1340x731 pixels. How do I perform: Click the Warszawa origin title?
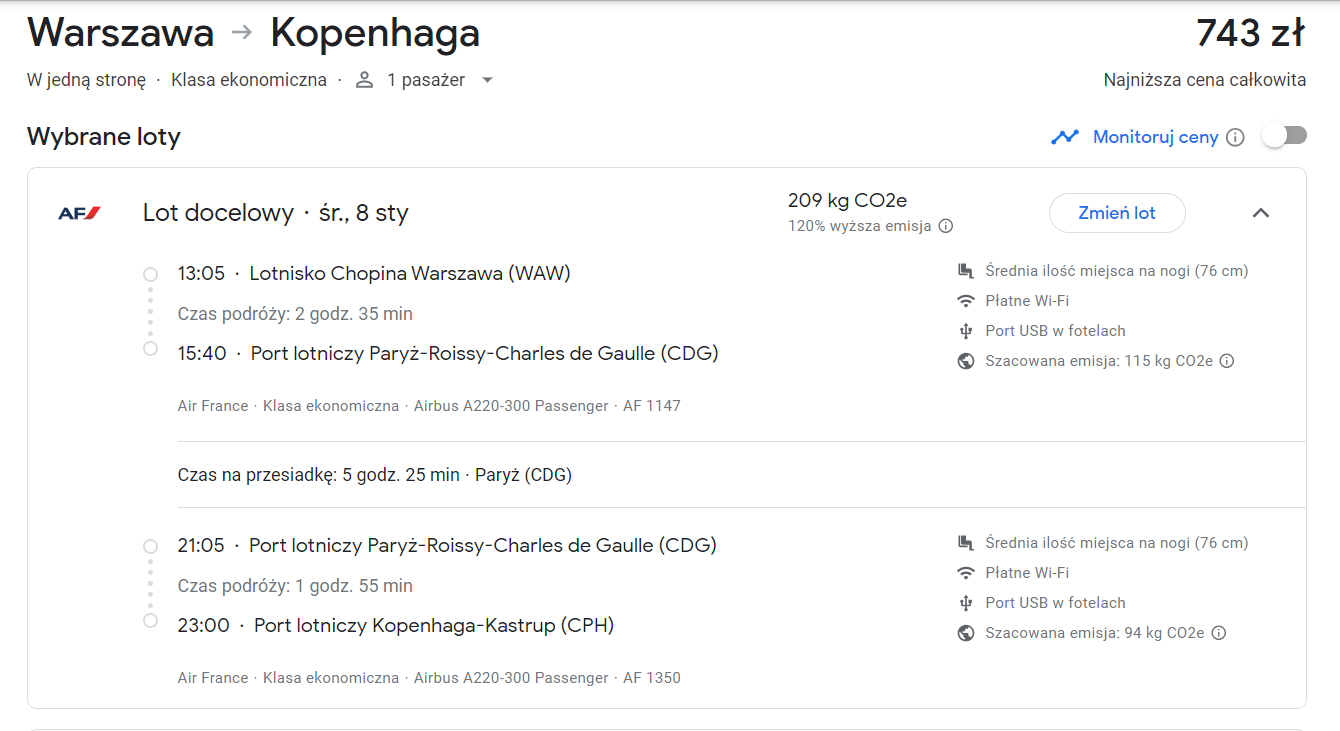pyautogui.click(x=121, y=33)
